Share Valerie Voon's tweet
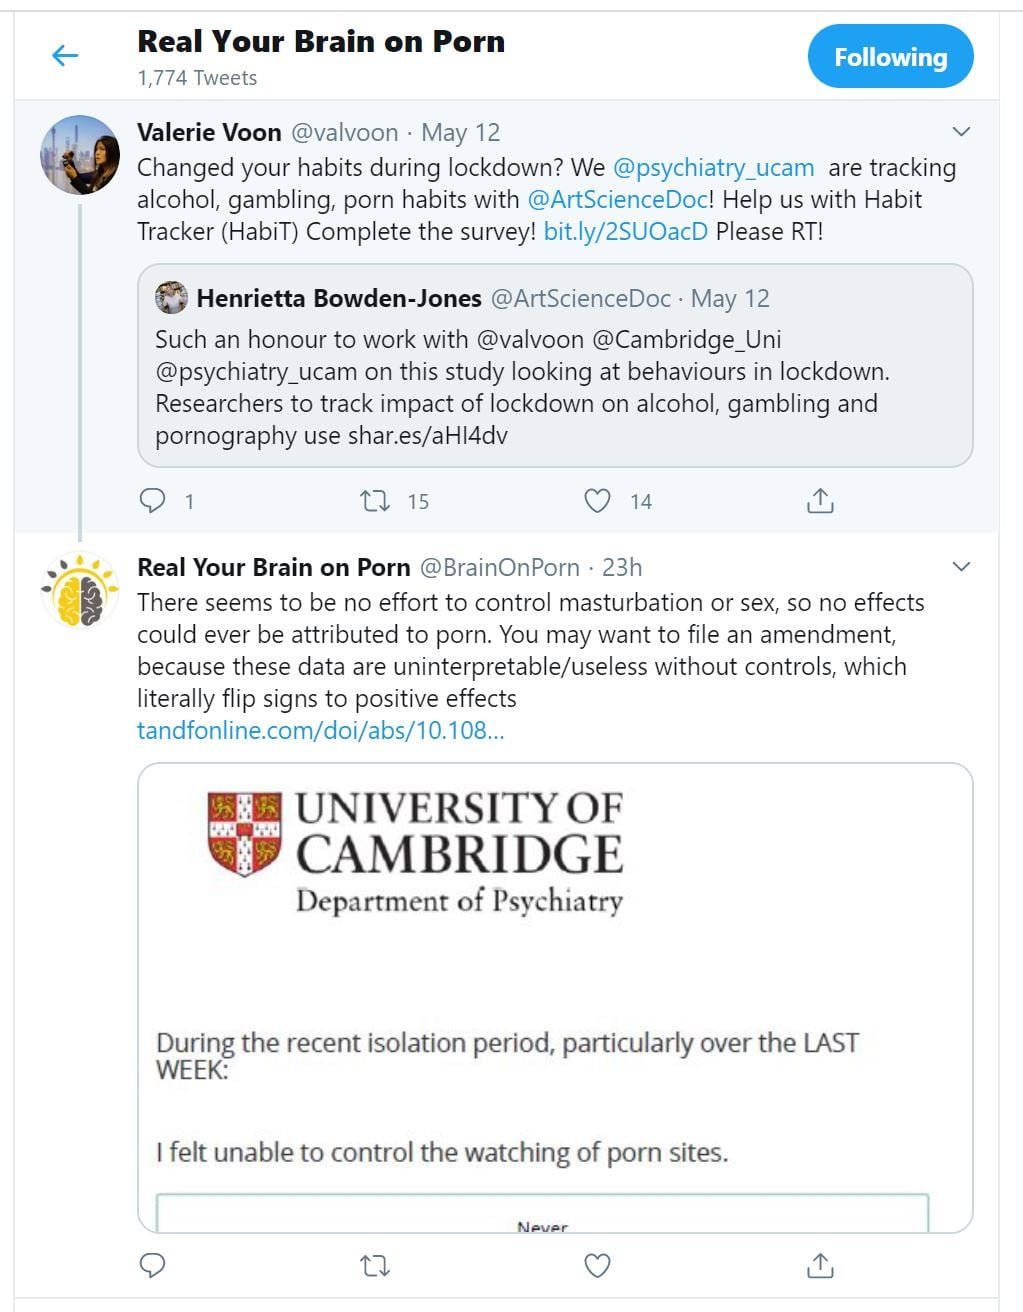 pyautogui.click(x=820, y=500)
